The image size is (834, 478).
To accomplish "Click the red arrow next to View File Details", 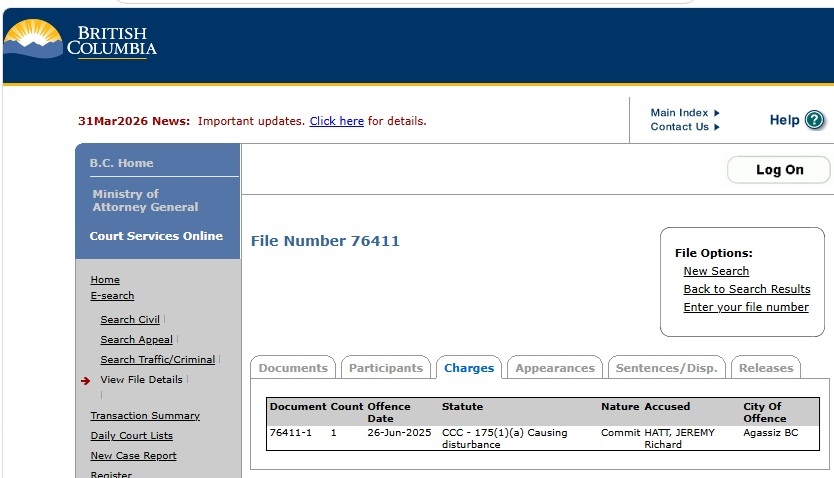I will click(x=85, y=380).
